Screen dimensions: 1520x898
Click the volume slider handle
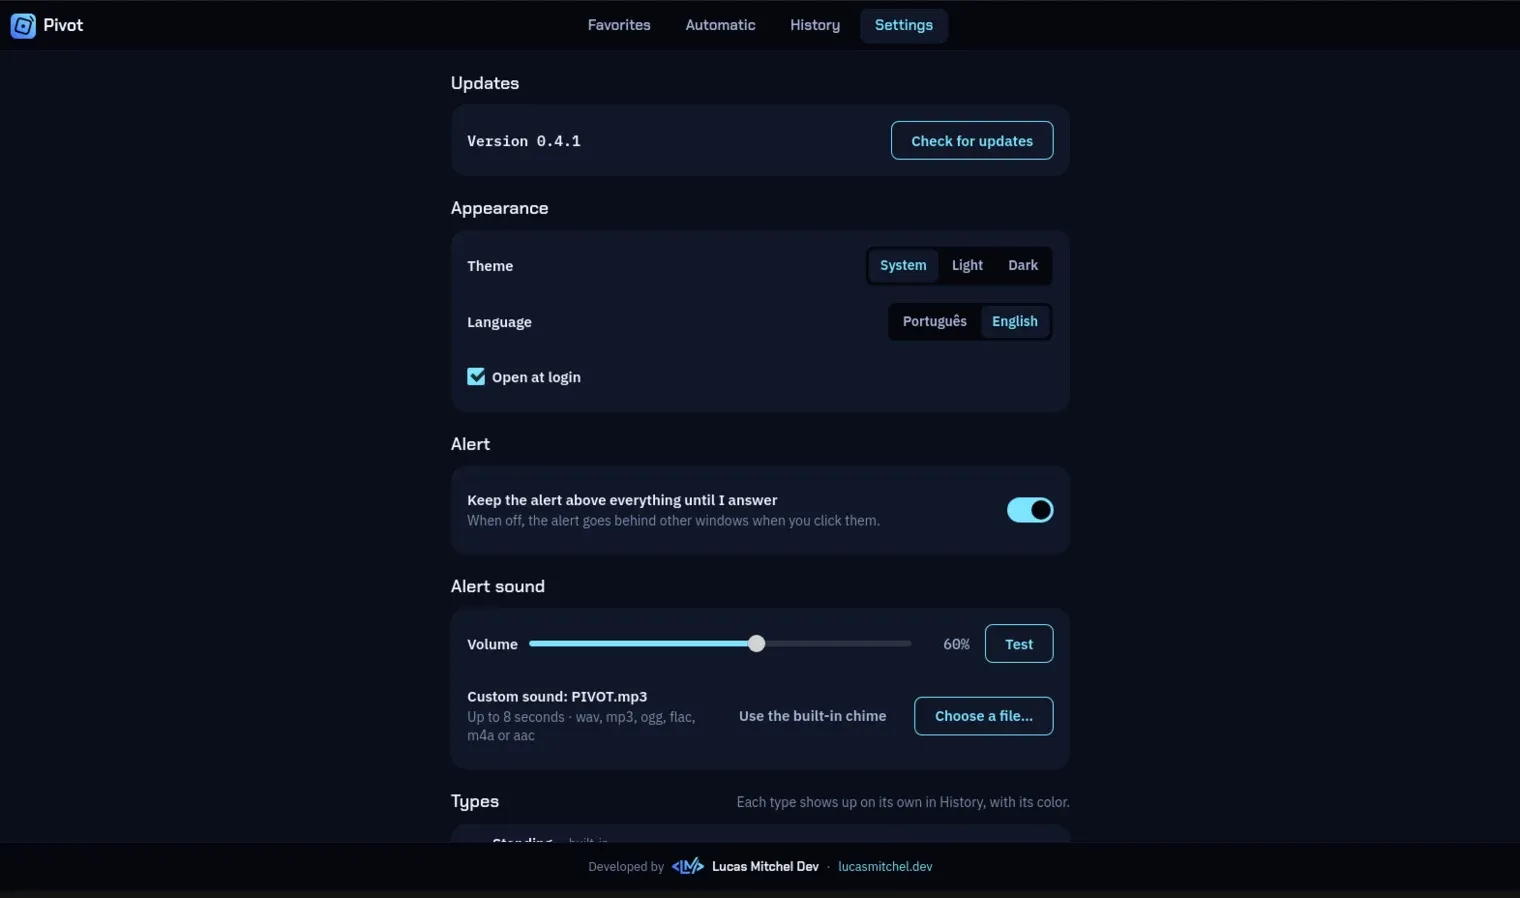pos(757,644)
